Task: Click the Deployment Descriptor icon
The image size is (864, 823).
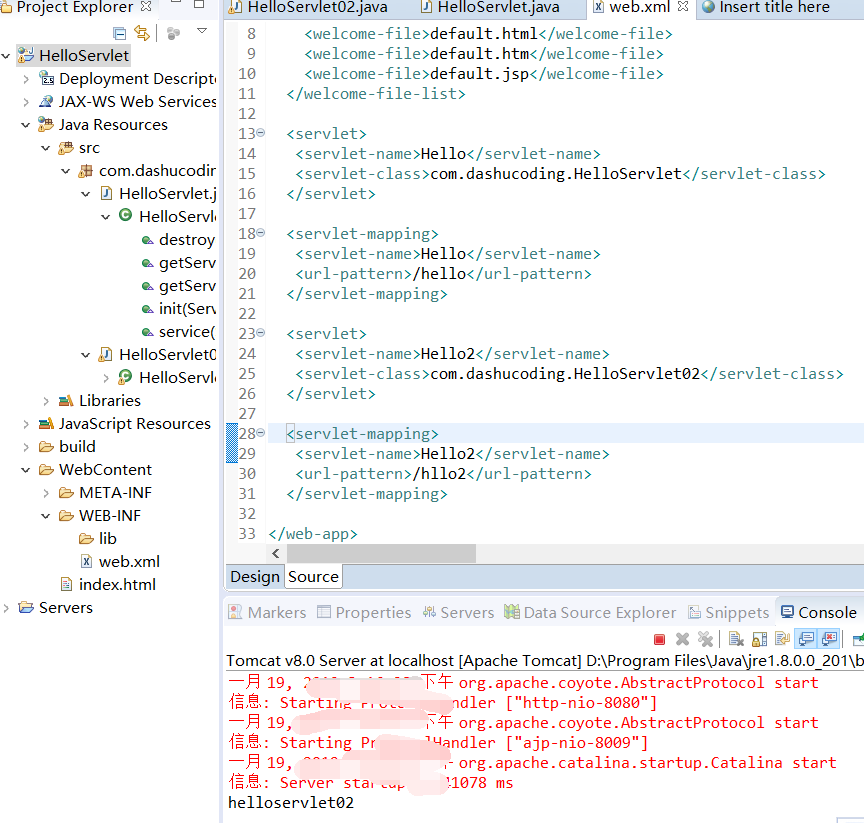Action: pyautogui.click(x=46, y=78)
